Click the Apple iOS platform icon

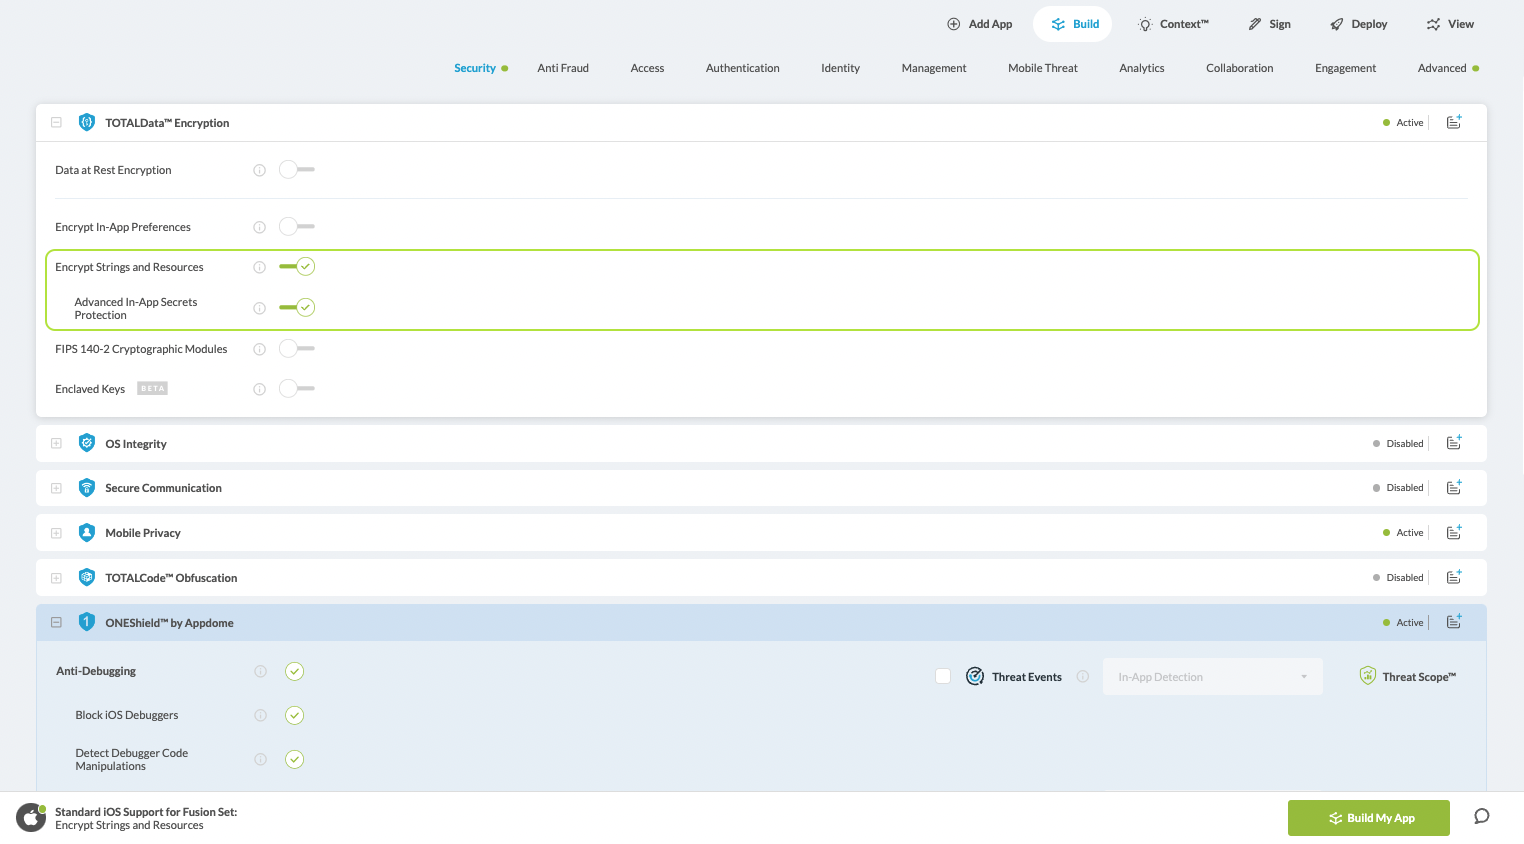[31, 818]
